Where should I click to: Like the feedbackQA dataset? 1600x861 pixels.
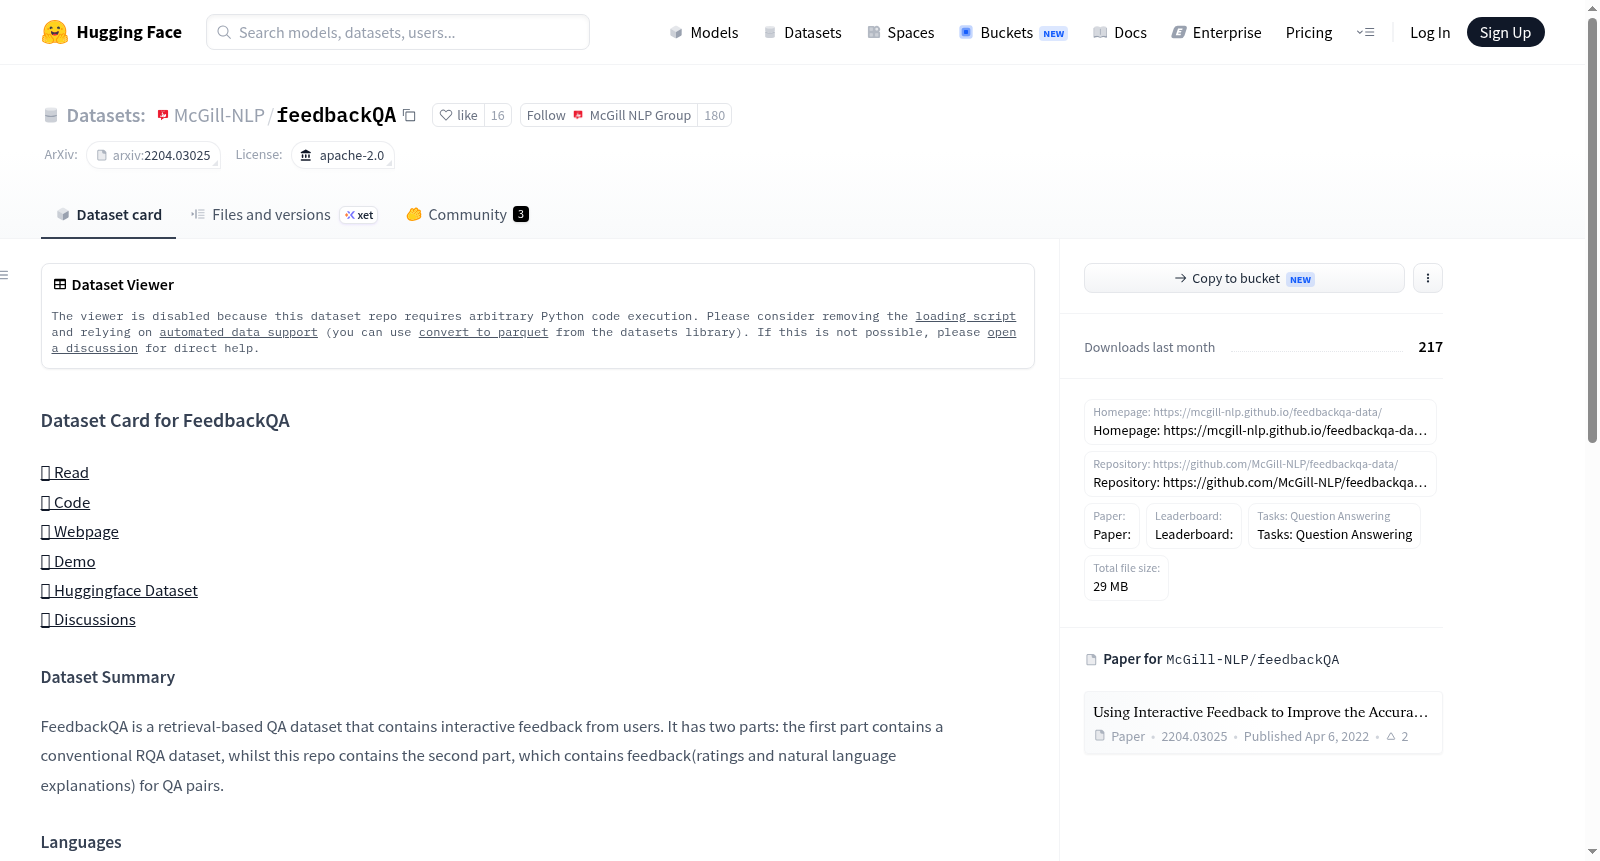pyautogui.click(x=459, y=115)
